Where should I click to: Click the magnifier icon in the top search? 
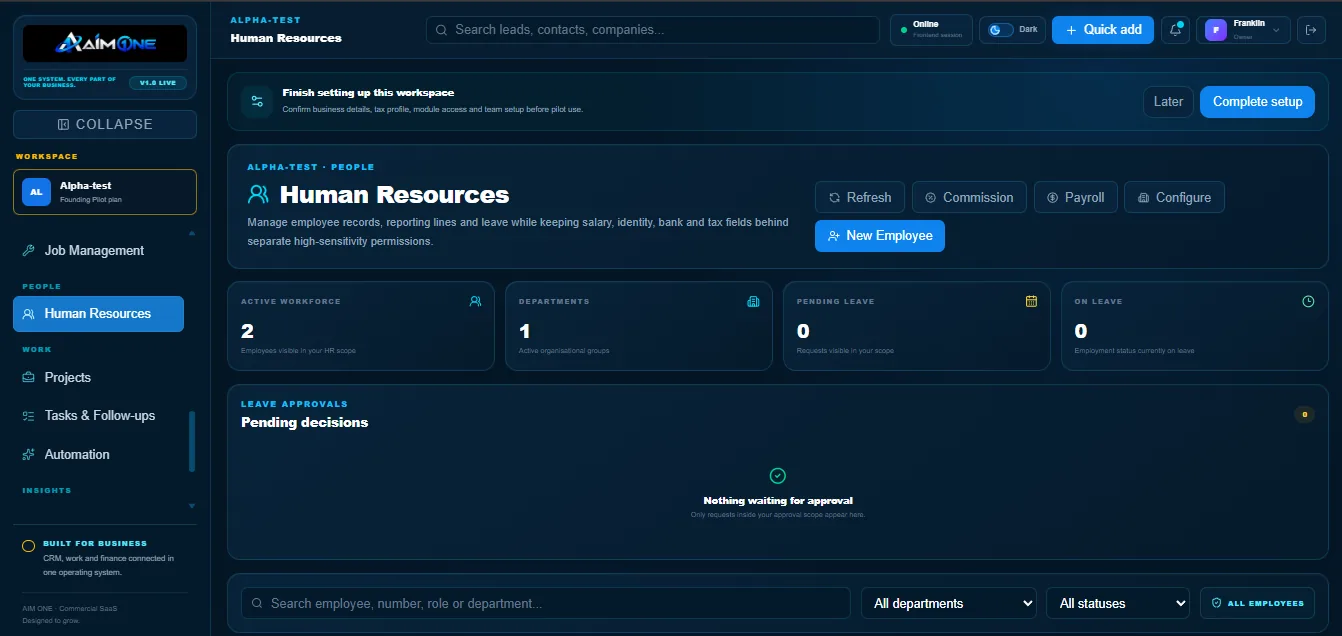(441, 30)
